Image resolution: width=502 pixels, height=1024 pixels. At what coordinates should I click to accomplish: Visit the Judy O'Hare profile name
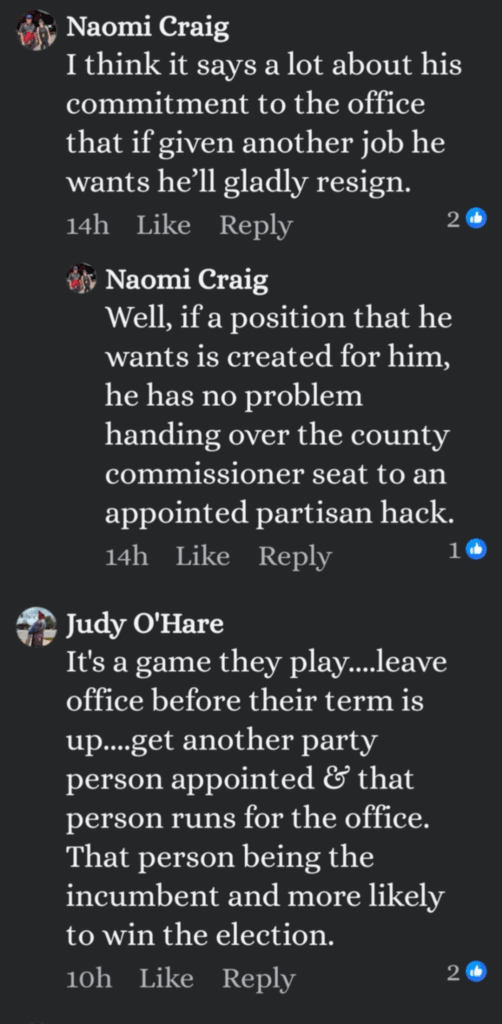pos(145,624)
